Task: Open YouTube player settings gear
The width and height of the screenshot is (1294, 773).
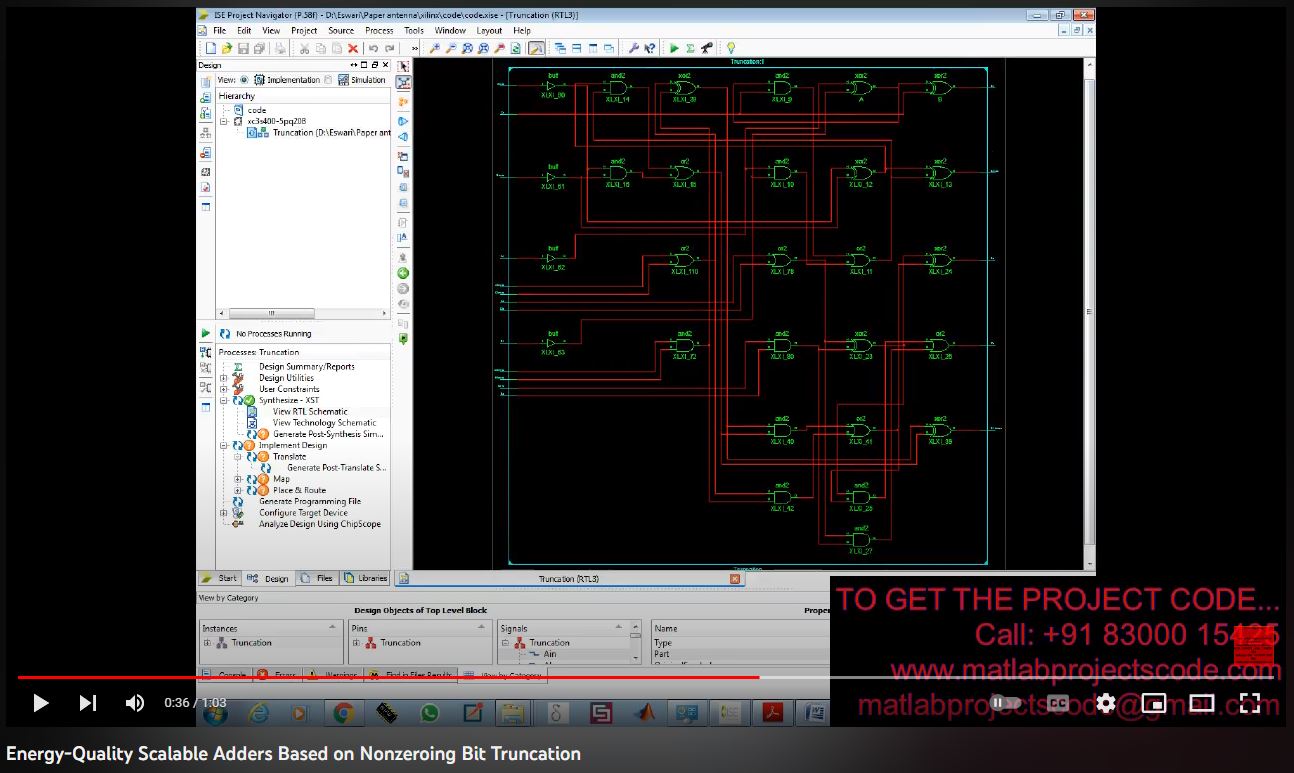Action: pos(1105,703)
